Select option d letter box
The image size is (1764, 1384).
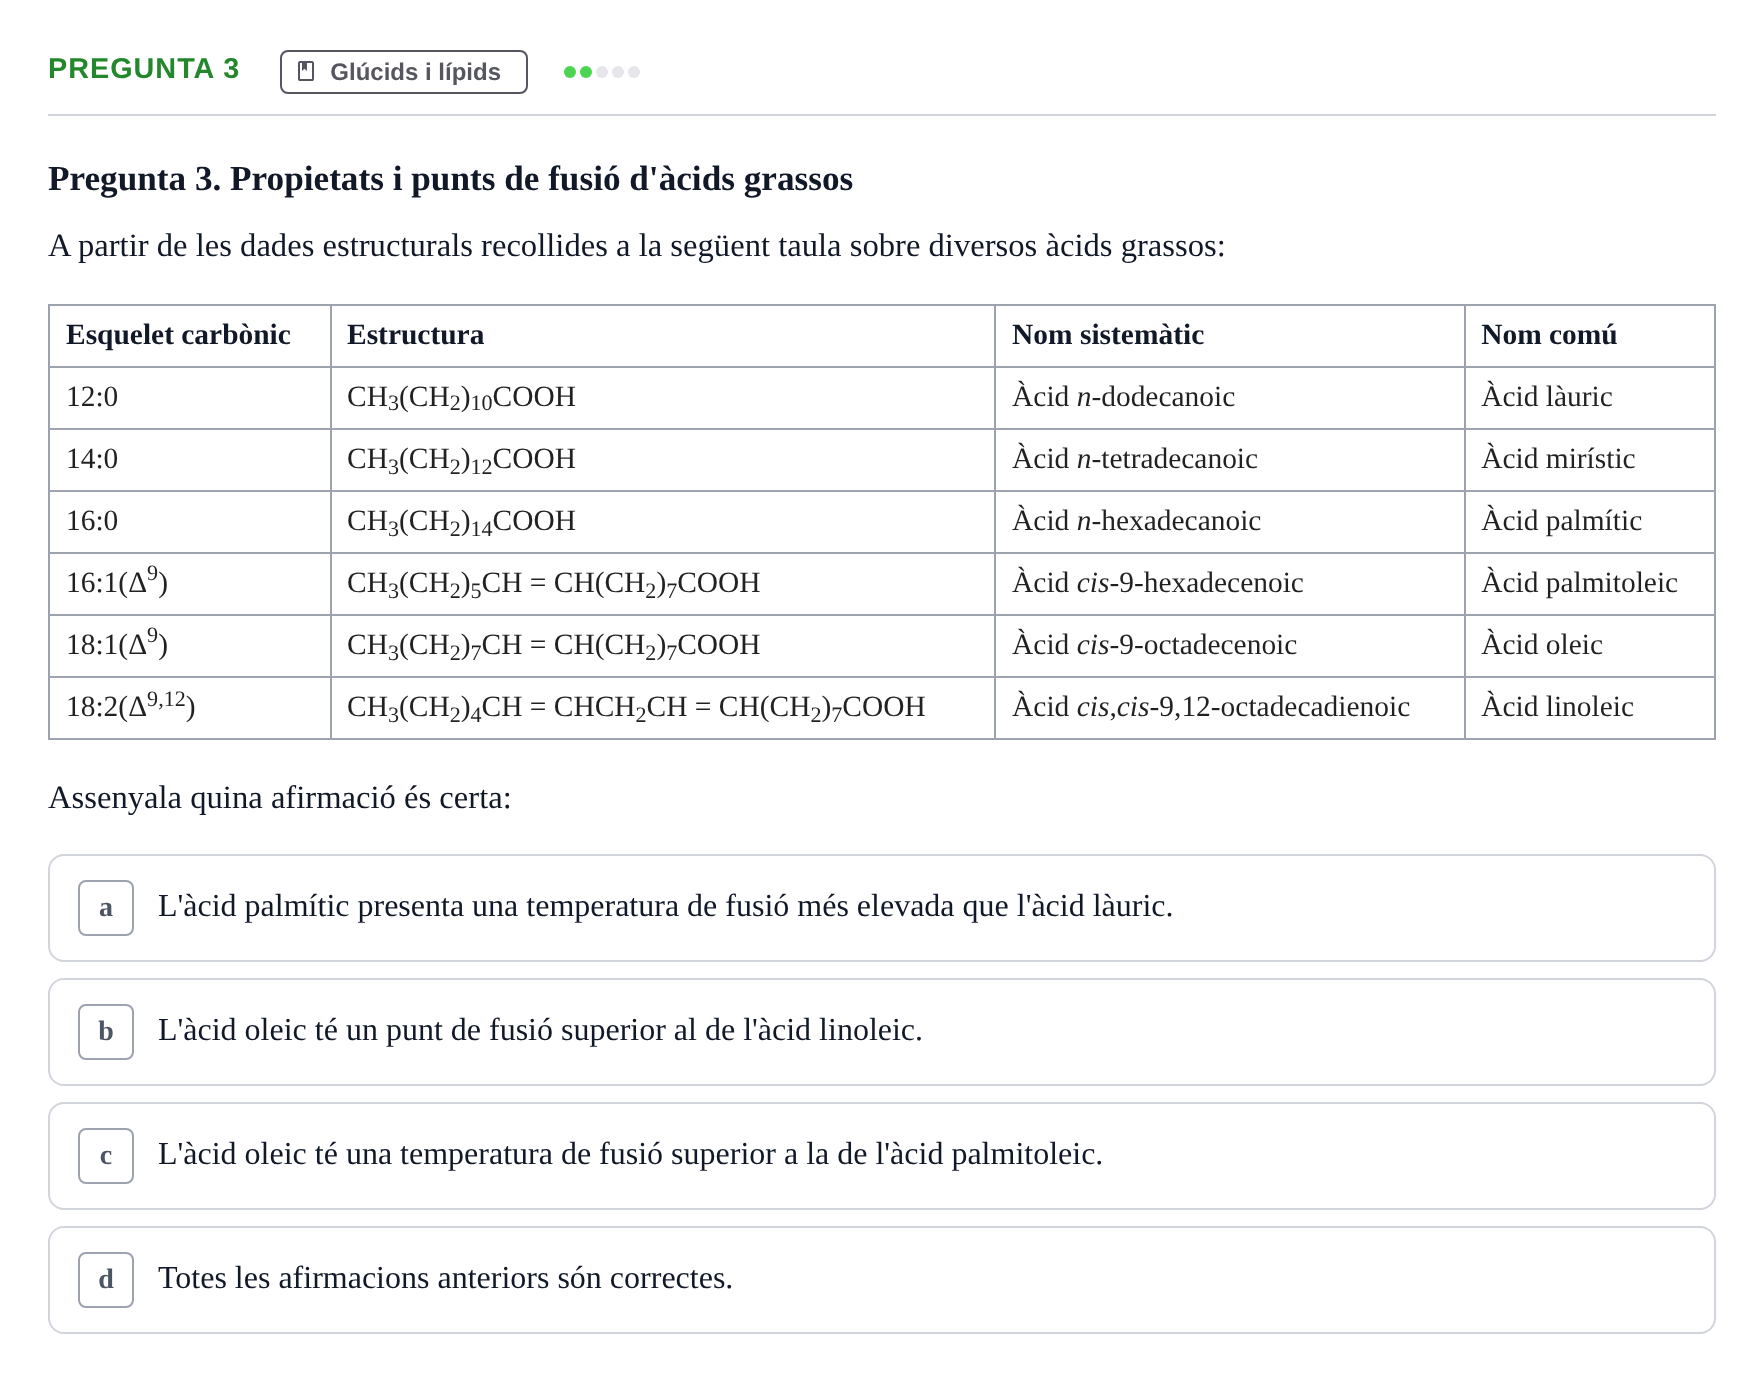[106, 1280]
